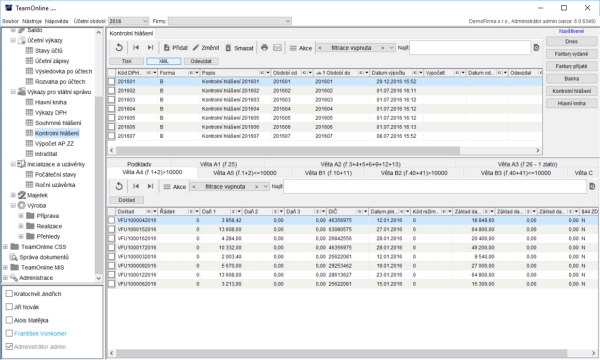600x360 pixels.
Task: Open Stavy účtů in the tree
Action: pyautogui.click(x=49, y=50)
